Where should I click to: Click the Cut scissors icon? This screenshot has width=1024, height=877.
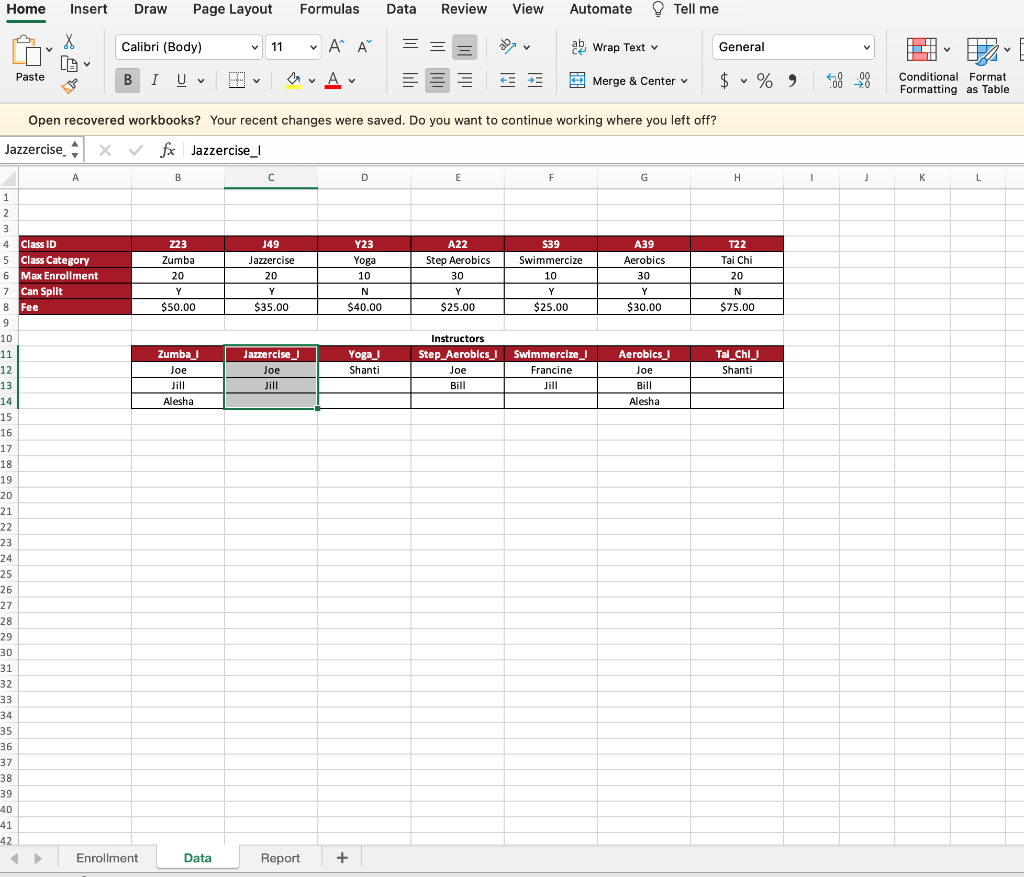pos(69,42)
